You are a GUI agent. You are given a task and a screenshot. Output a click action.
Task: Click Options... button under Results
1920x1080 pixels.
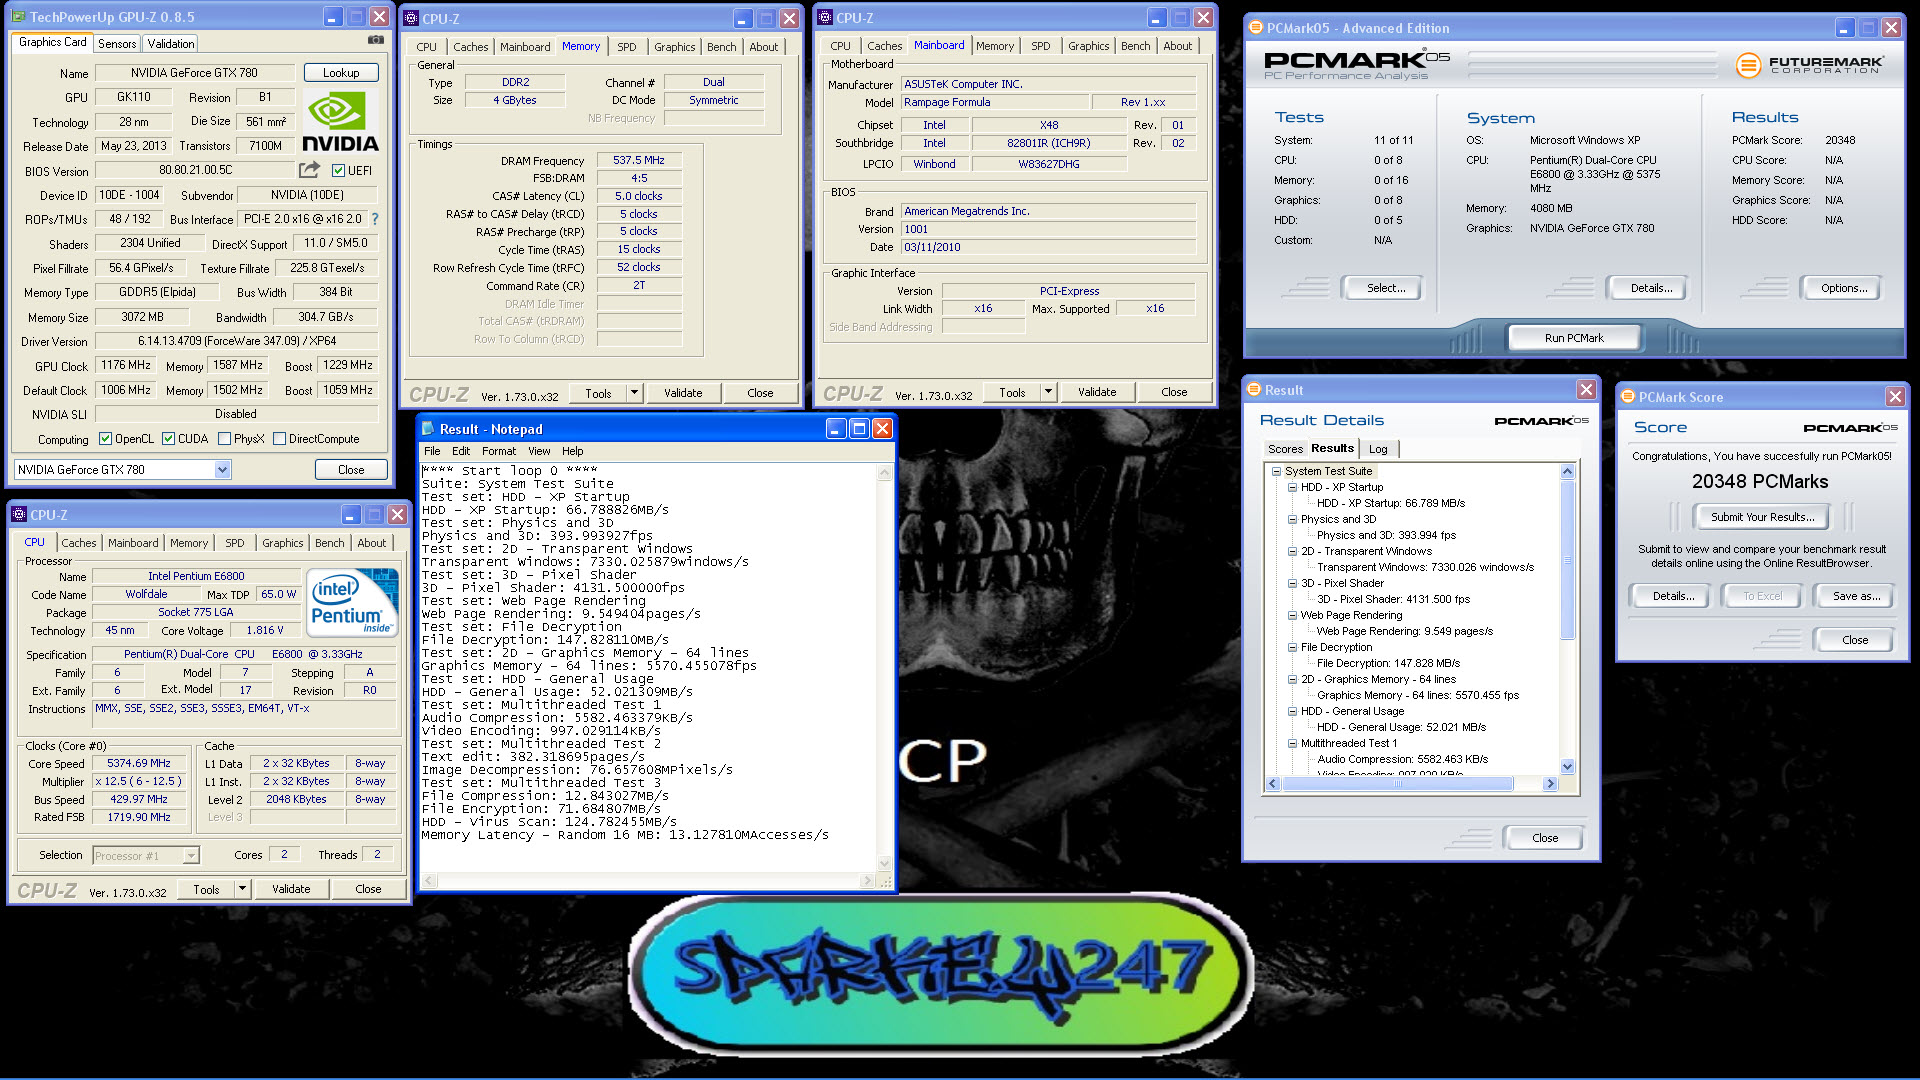point(1844,288)
